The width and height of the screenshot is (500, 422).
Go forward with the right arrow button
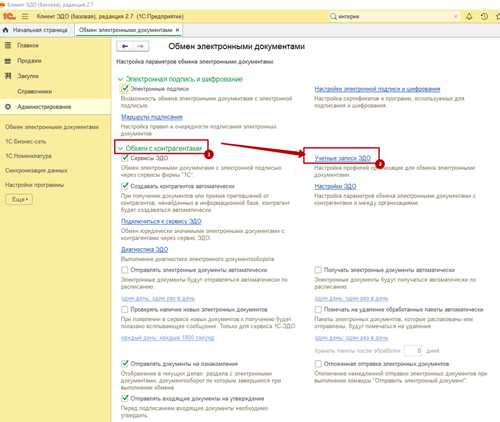pos(141,46)
